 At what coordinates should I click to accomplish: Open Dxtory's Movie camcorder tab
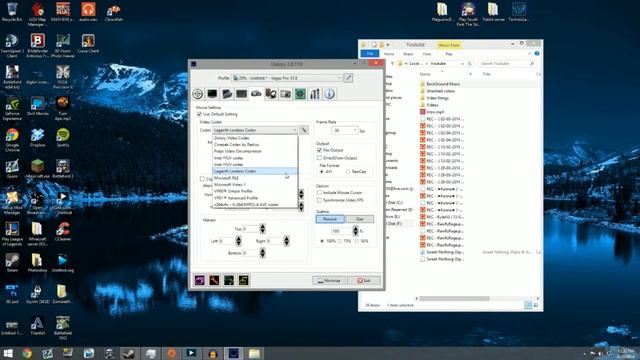256,94
